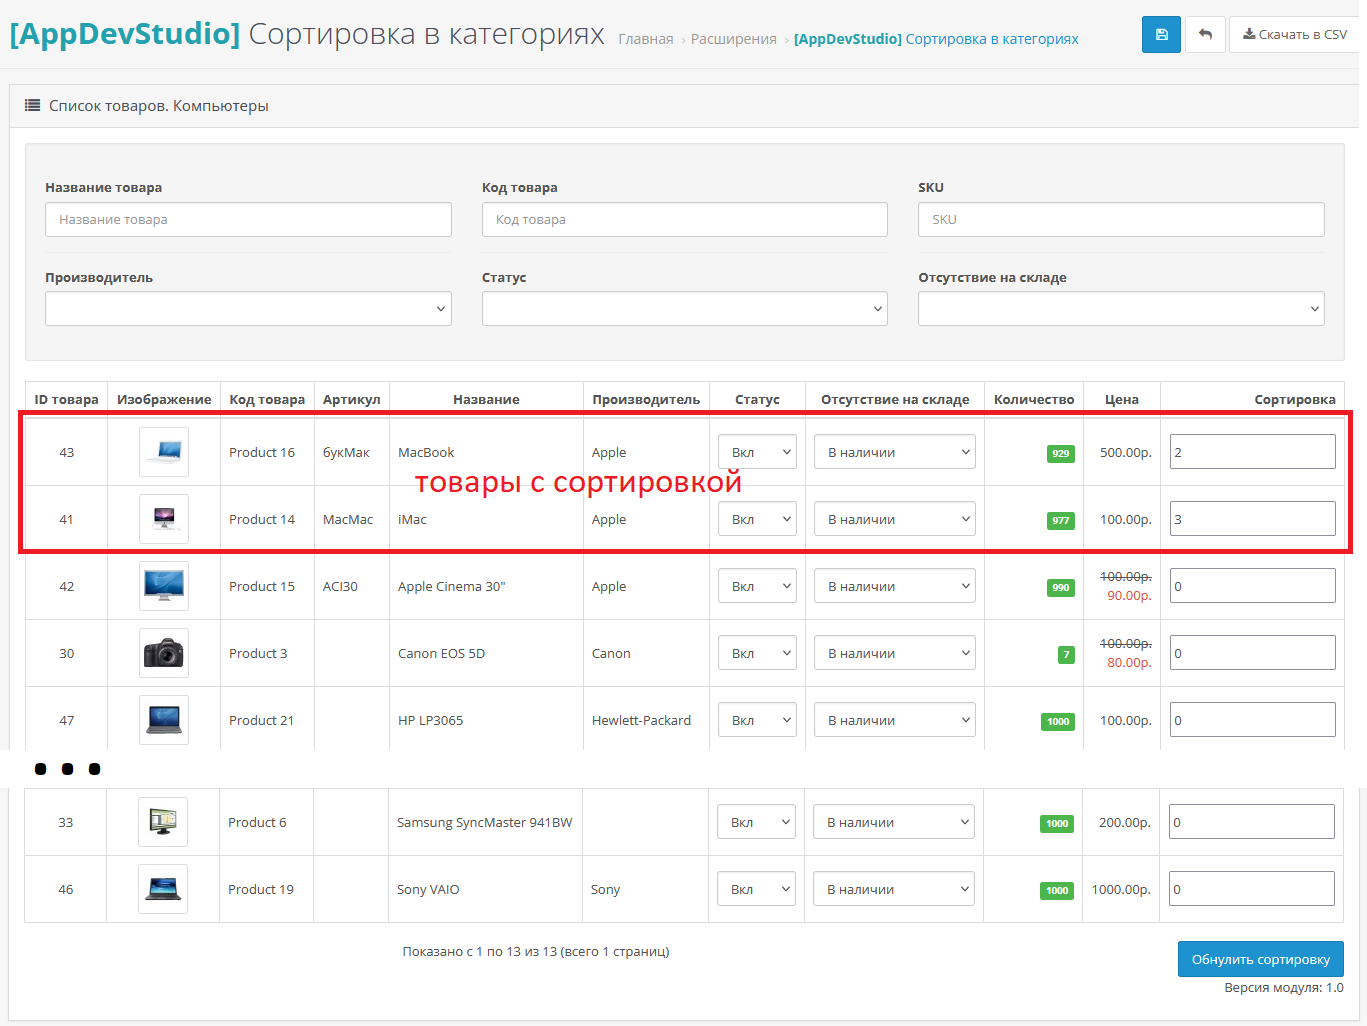The width and height of the screenshot is (1367, 1026).
Task: Click the iMac product thumbnail image
Action: click(x=164, y=519)
